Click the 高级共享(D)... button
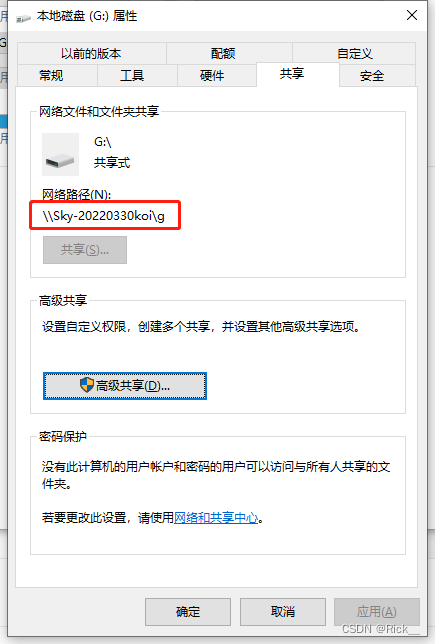 click(x=125, y=386)
